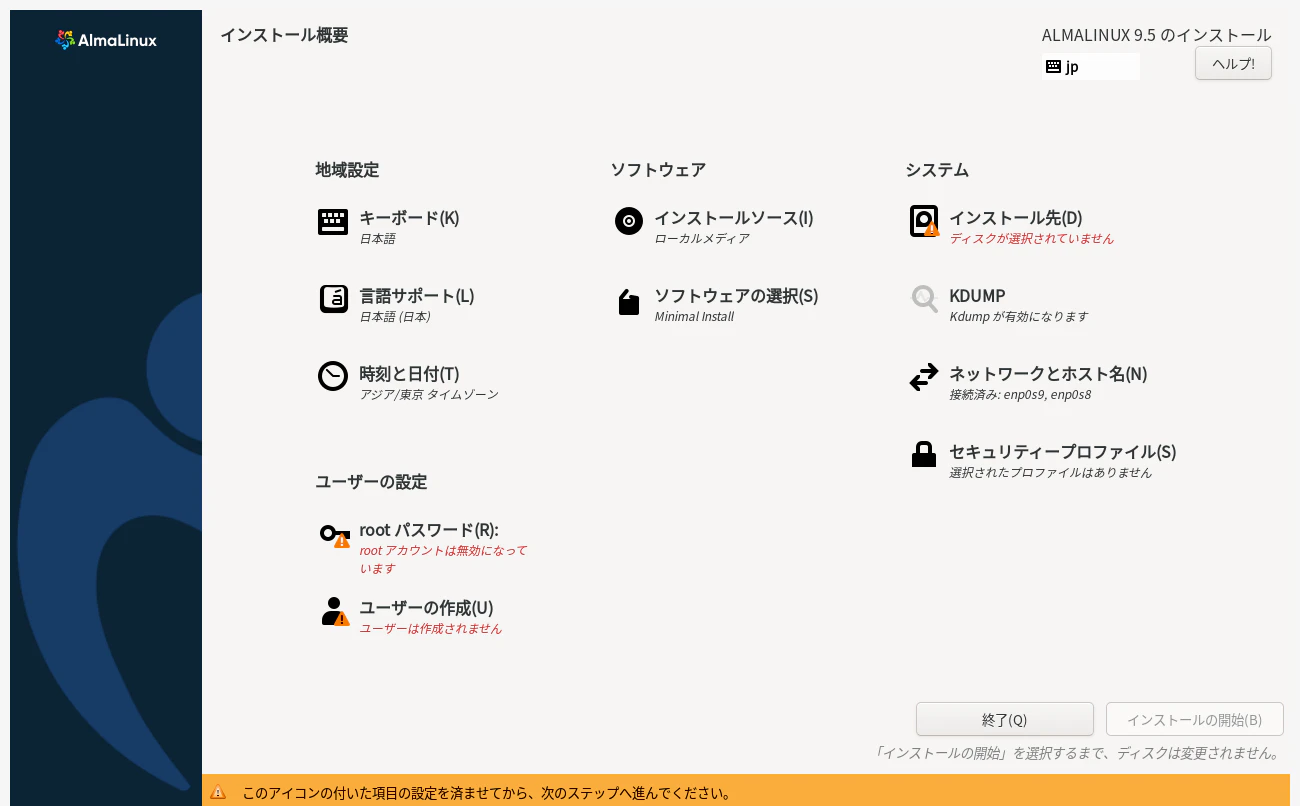Open ユーザーの作成(U) label
Screen dimensions: 1300x806
(x=426, y=608)
